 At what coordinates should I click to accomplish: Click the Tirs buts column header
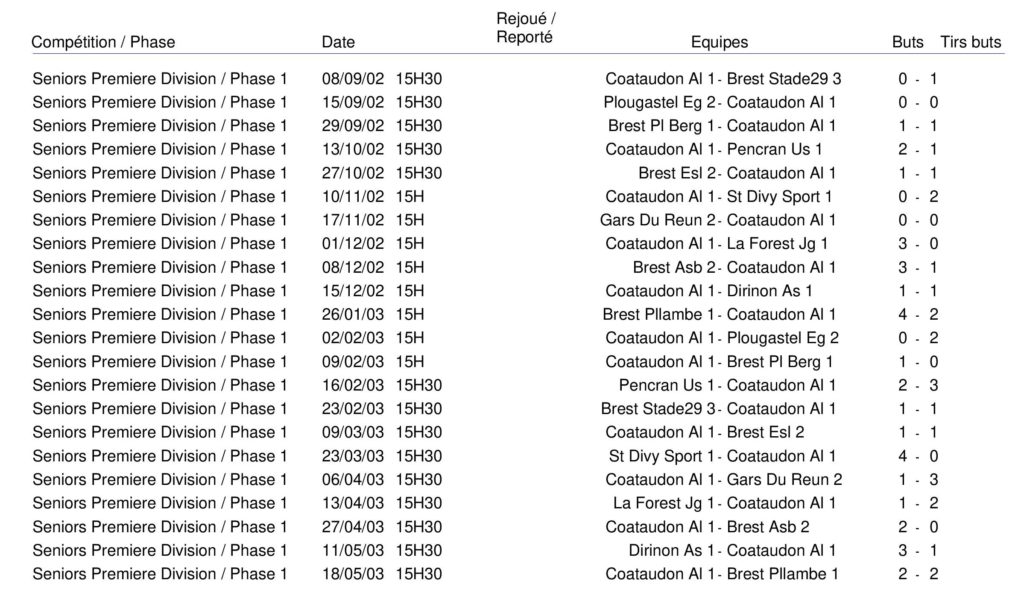coord(970,42)
